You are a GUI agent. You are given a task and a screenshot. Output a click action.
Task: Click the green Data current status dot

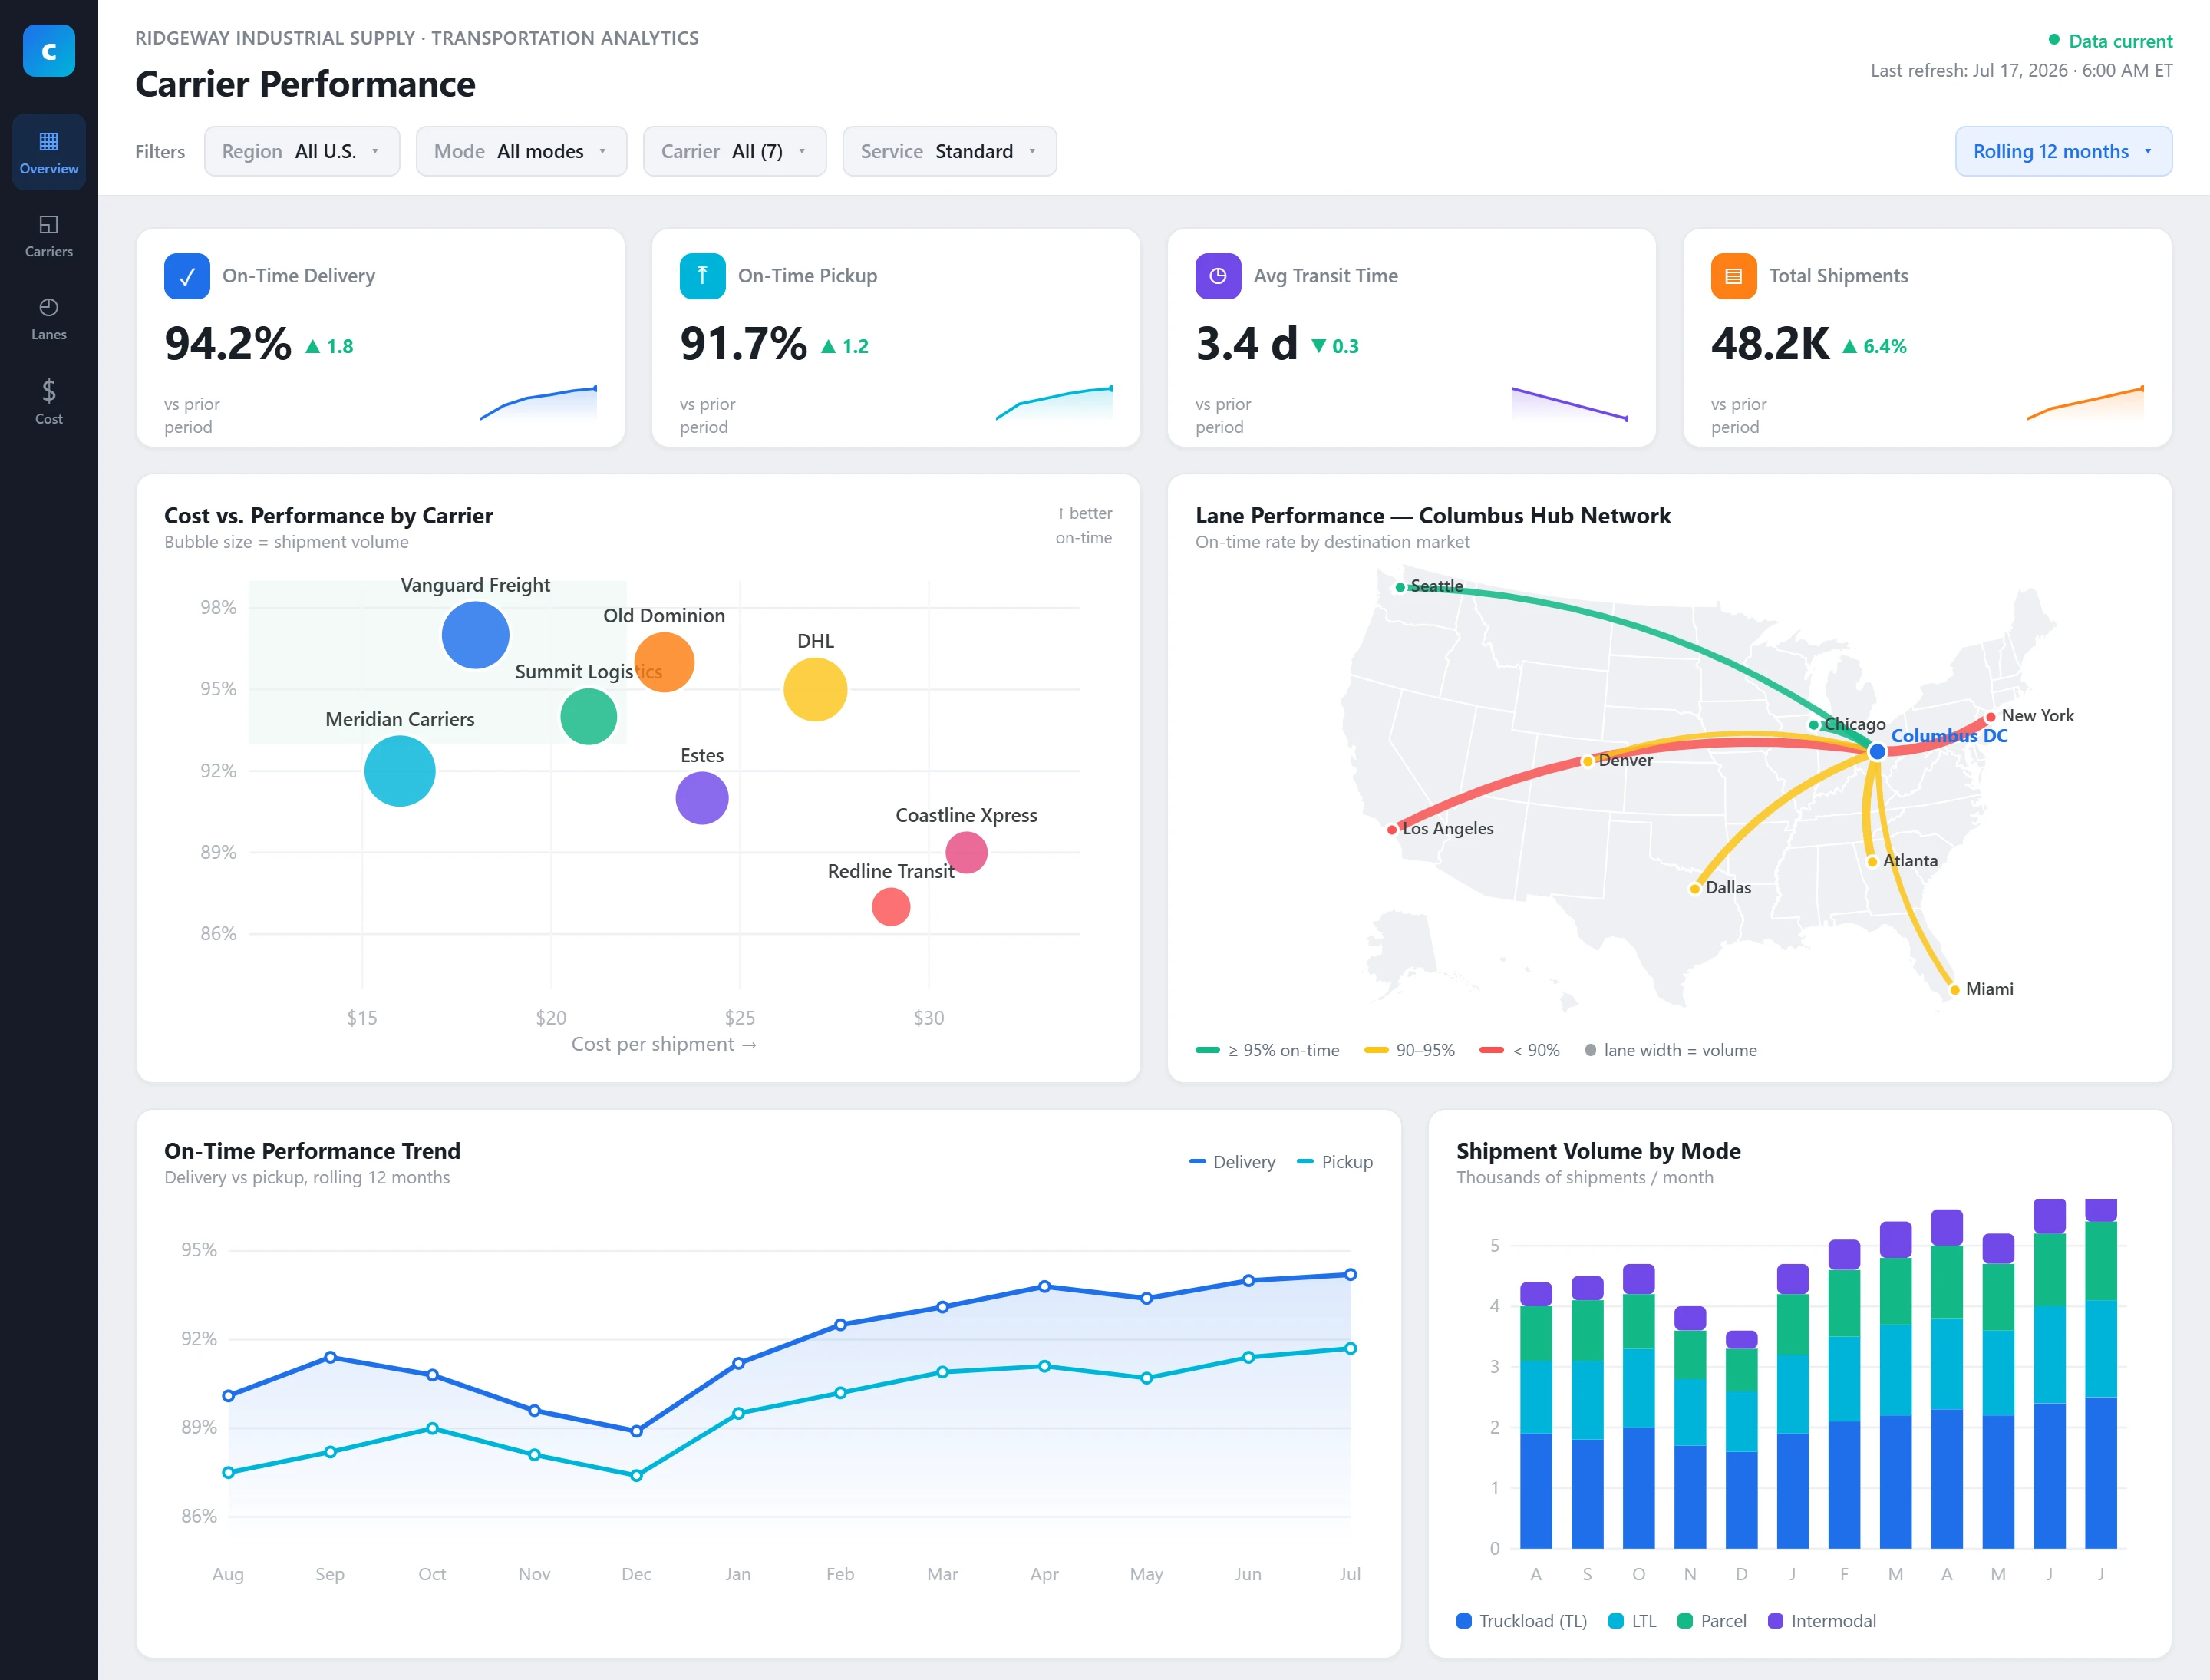click(x=2054, y=40)
